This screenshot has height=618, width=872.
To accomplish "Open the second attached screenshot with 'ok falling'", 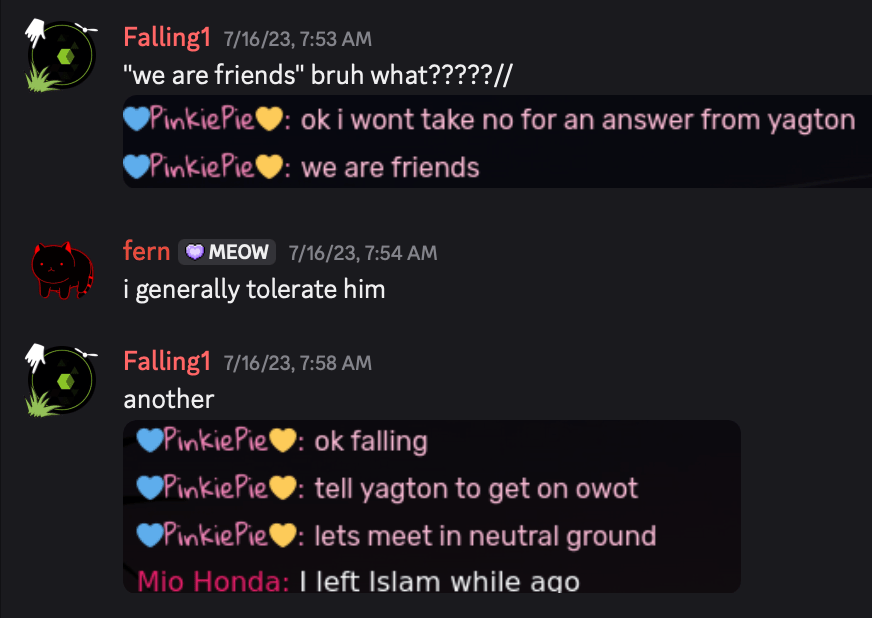I will coord(432,506).
